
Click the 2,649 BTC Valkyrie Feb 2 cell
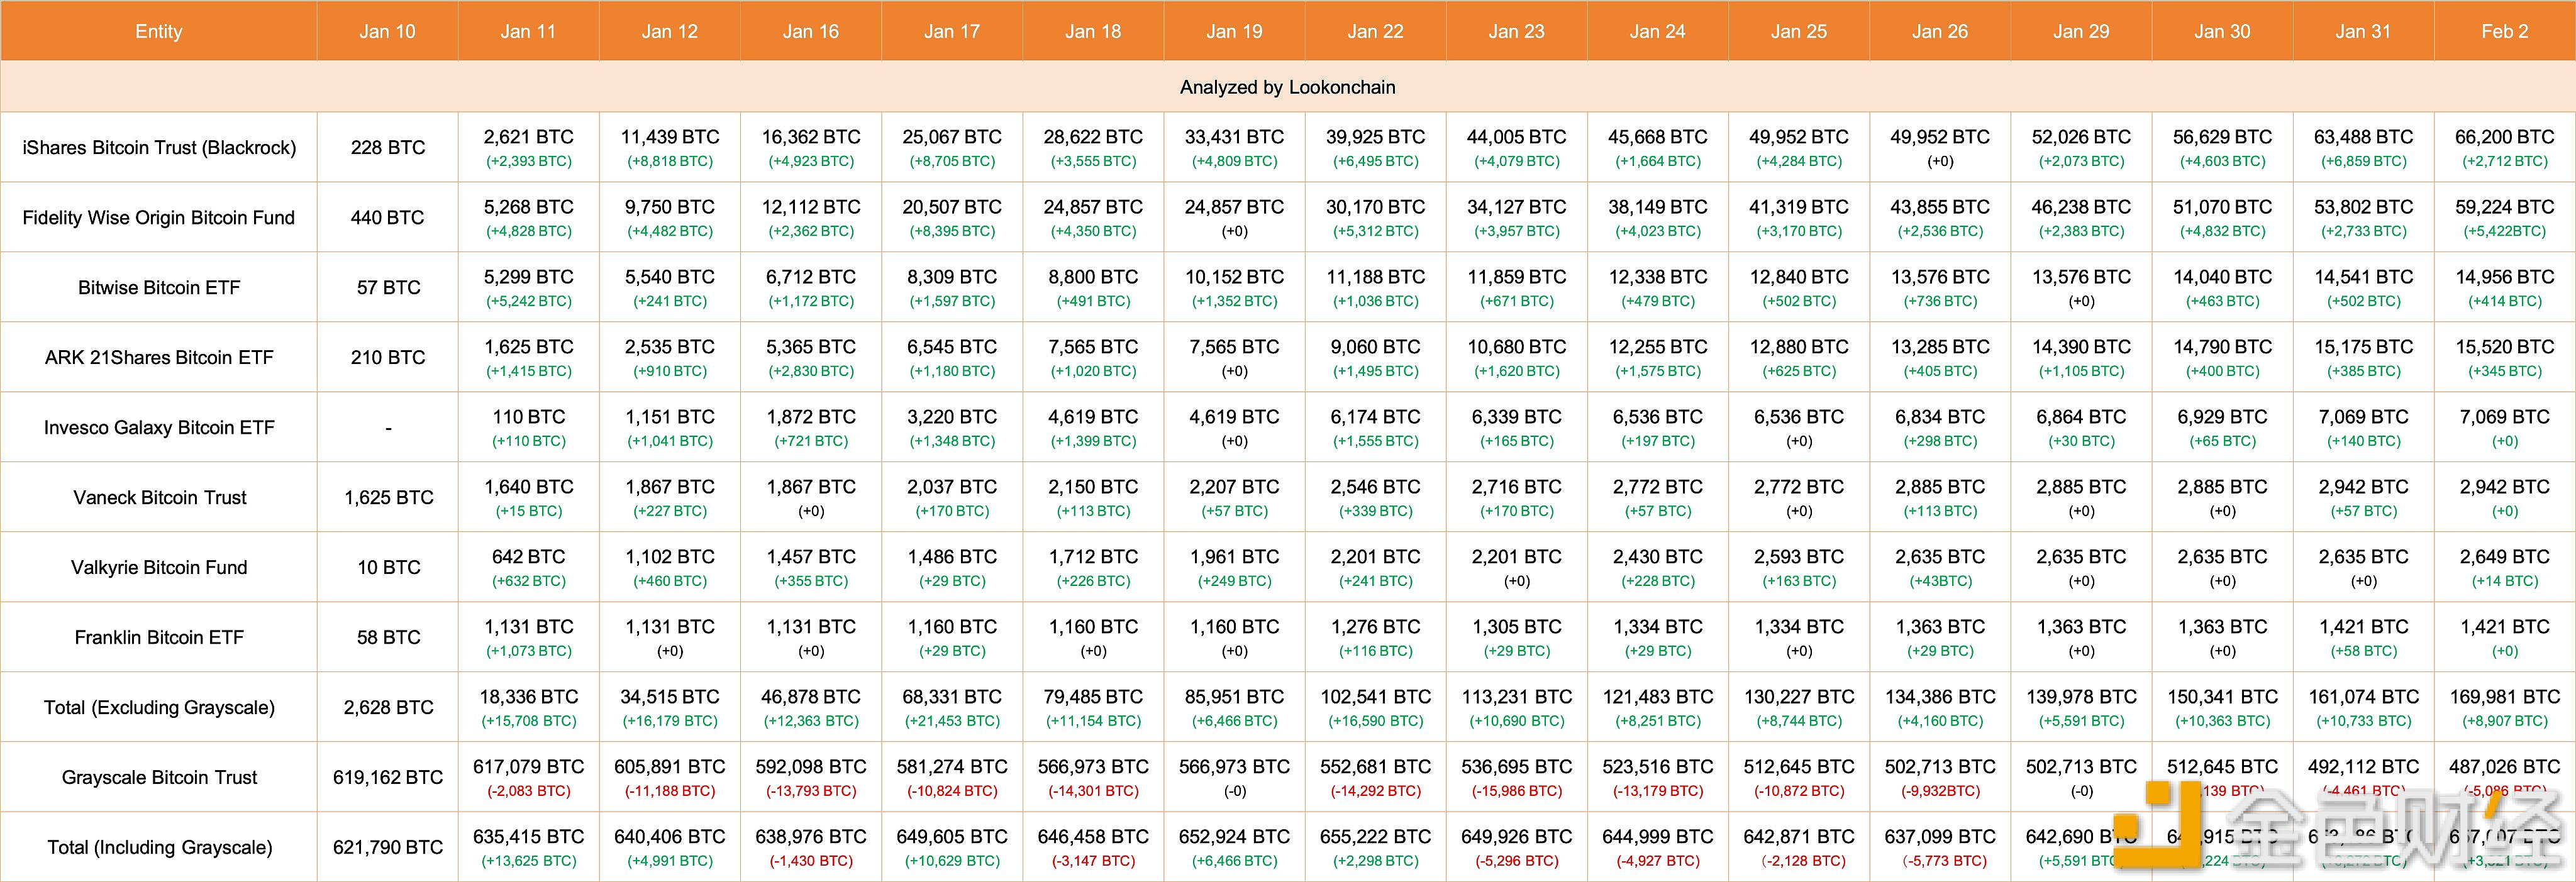(2505, 567)
